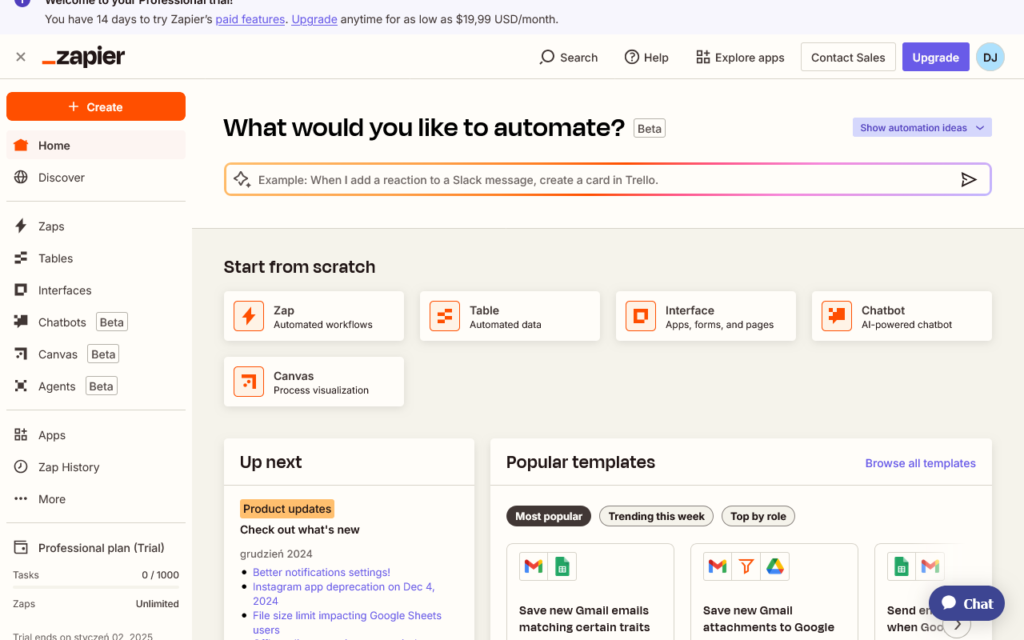Viewport: 1024px width, 640px height.
Task: Open Zaps in the sidebar
Action: pos(96,226)
